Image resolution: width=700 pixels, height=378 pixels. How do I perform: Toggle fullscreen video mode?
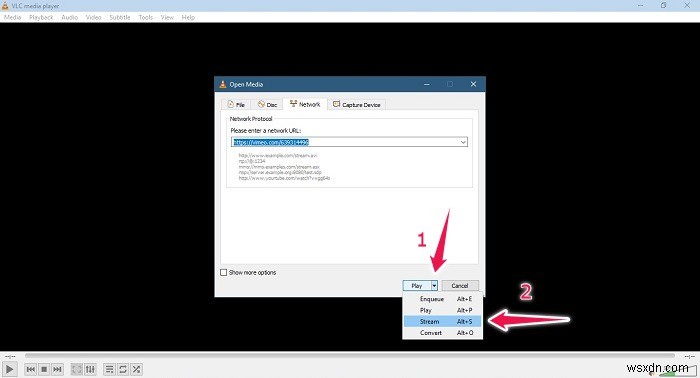(77, 369)
